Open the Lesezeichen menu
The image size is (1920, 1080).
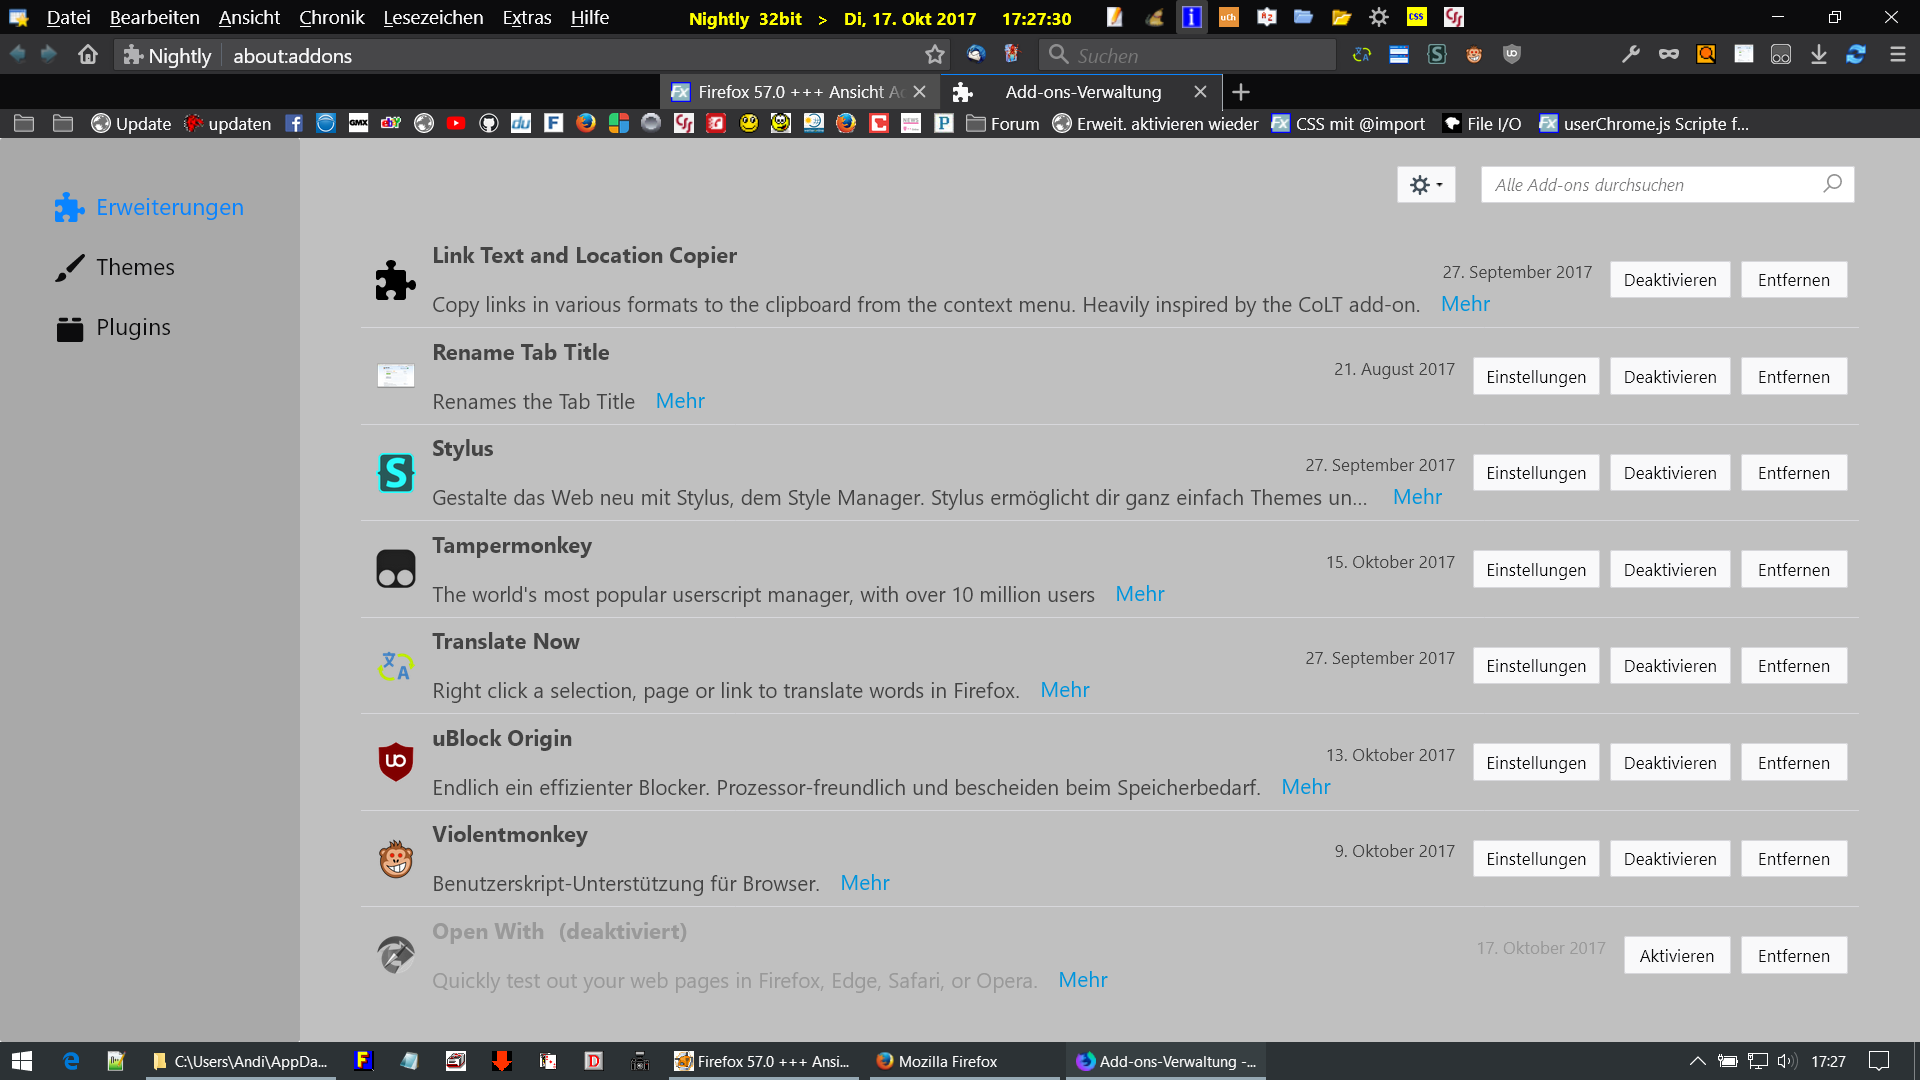(433, 17)
